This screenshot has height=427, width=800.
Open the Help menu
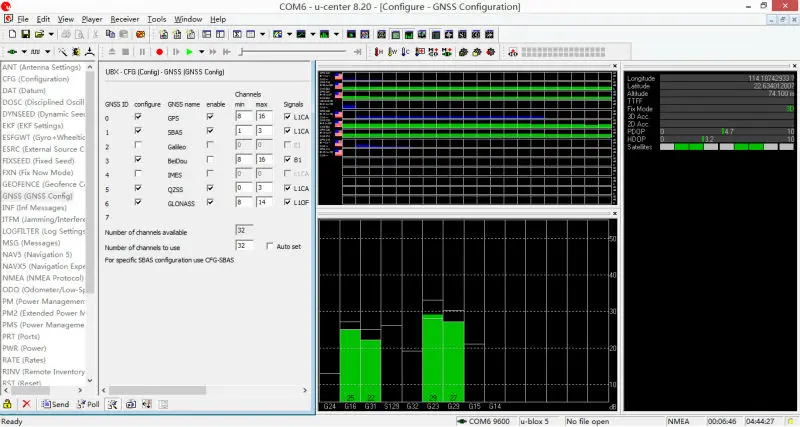[218, 19]
